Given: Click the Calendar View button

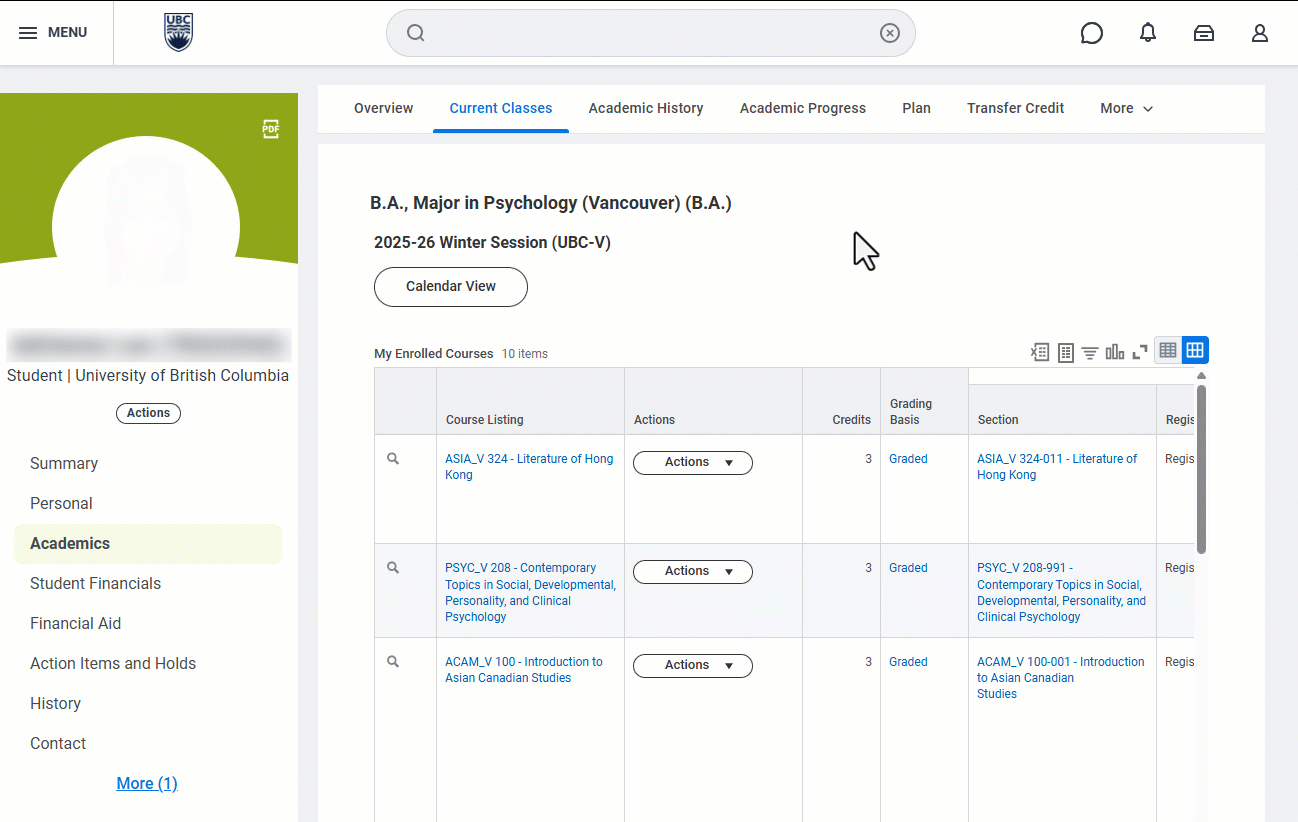Looking at the screenshot, I should click(x=451, y=287).
